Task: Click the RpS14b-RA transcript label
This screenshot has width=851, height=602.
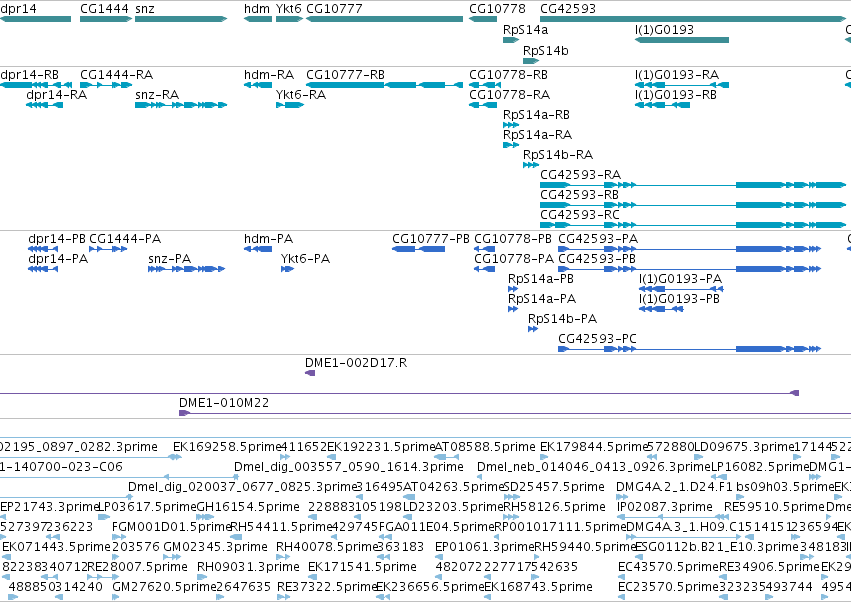Action: point(558,155)
